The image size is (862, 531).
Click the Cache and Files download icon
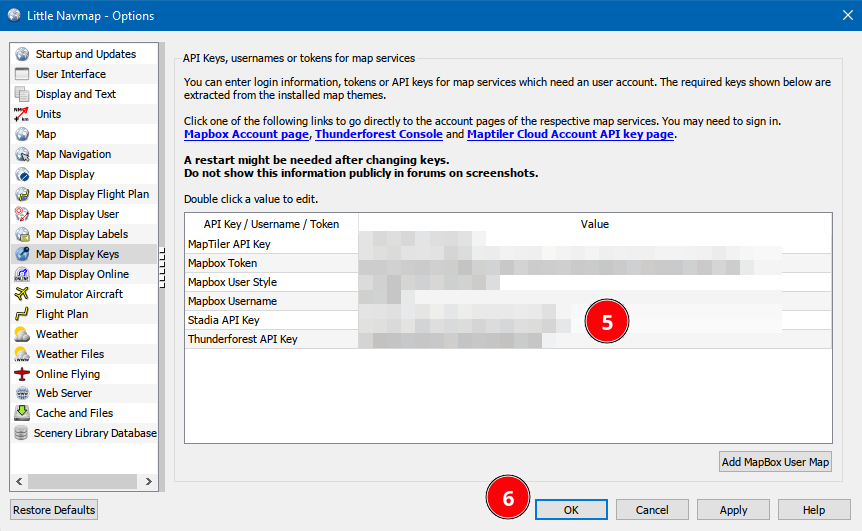click(22, 413)
